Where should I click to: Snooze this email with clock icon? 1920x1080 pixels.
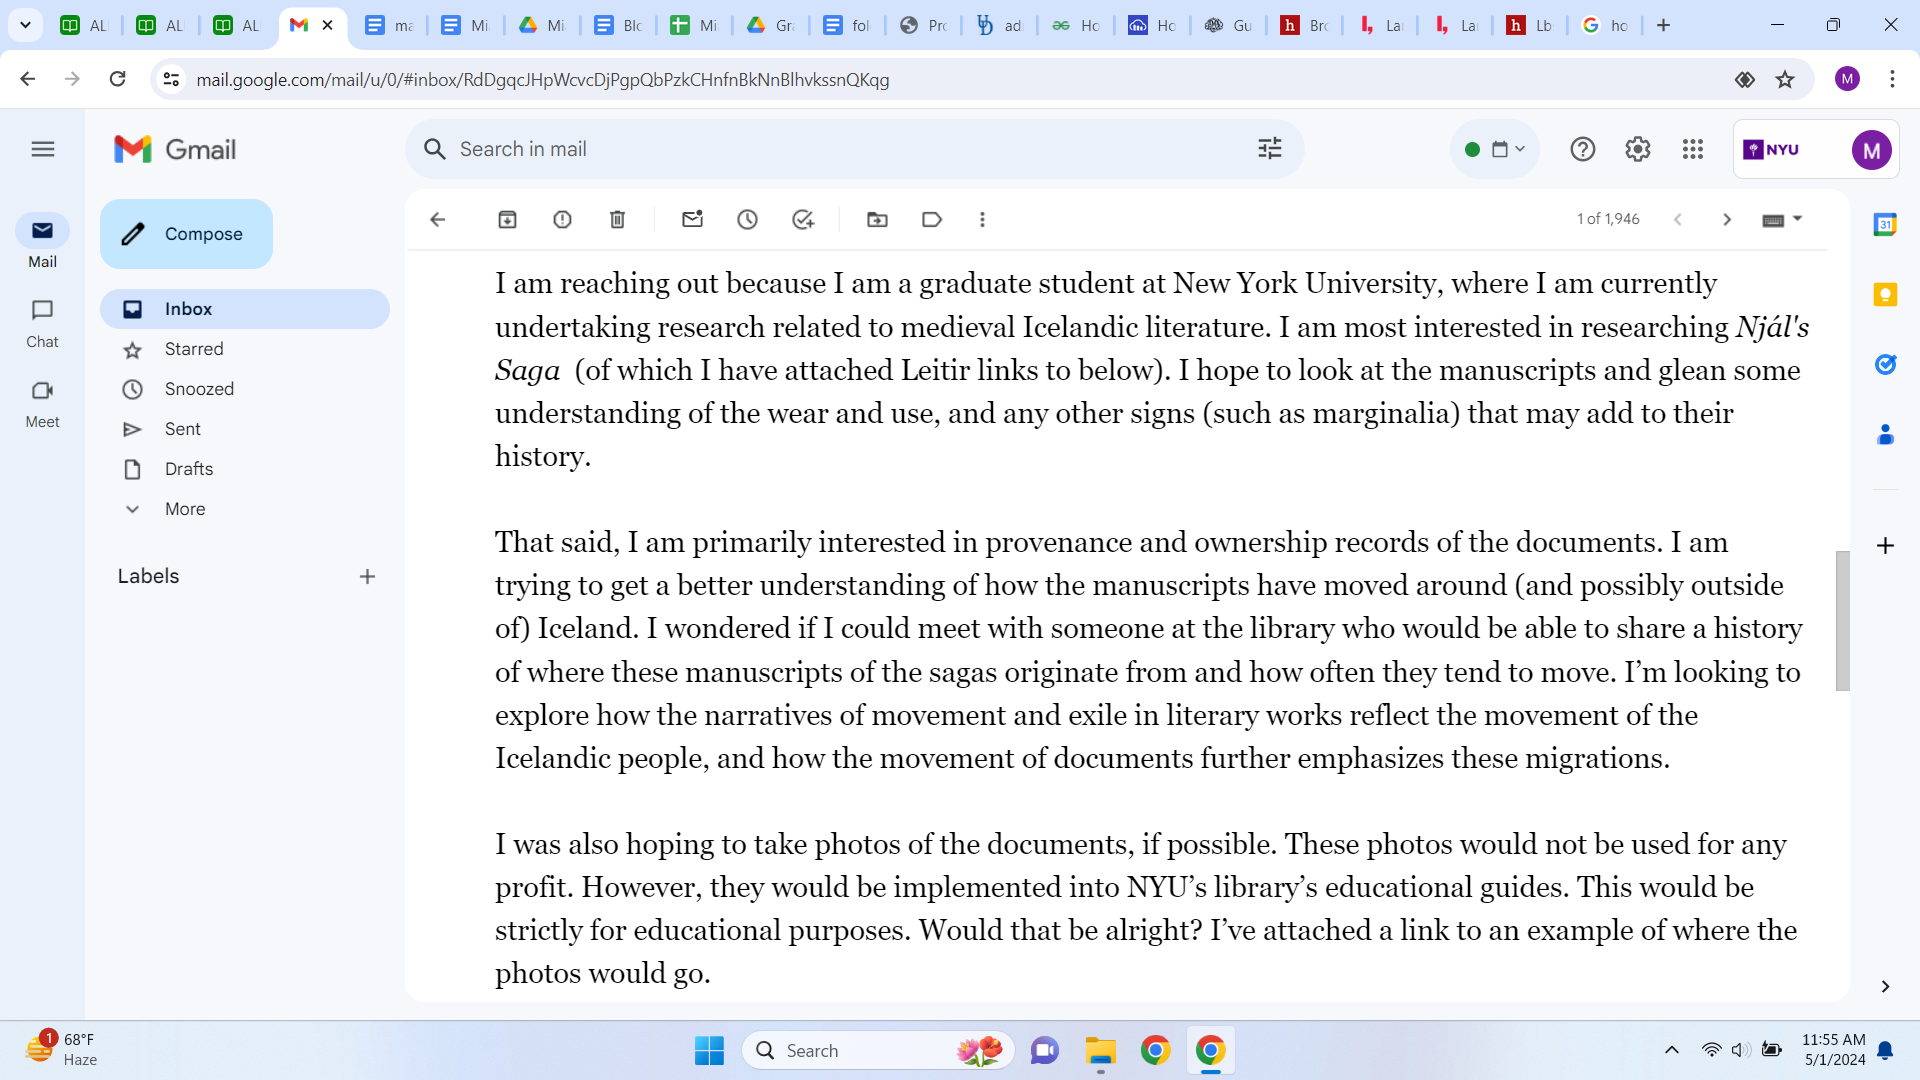[747, 220]
